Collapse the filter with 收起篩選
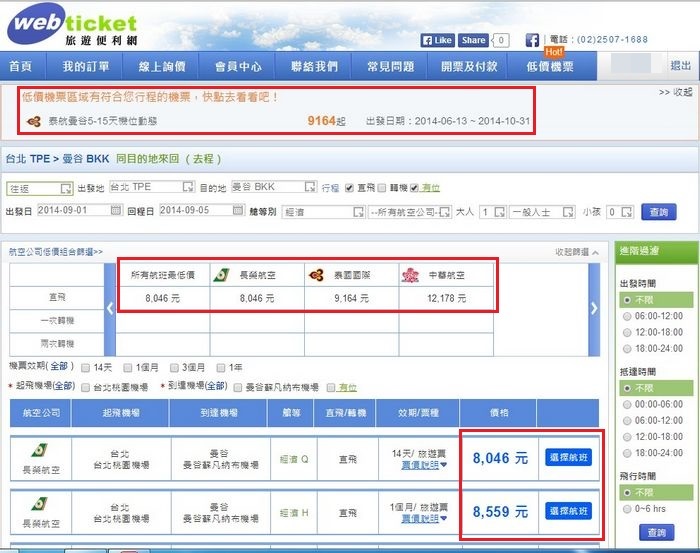Screen dimensions: 700x553 click(x=576, y=252)
